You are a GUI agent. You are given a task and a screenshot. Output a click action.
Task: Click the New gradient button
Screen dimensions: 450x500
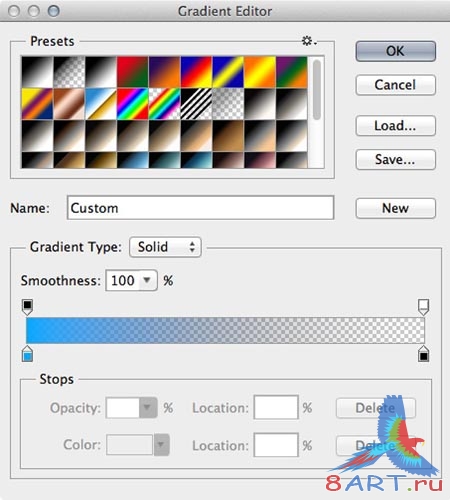pyautogui.click(x=396, y=208)
